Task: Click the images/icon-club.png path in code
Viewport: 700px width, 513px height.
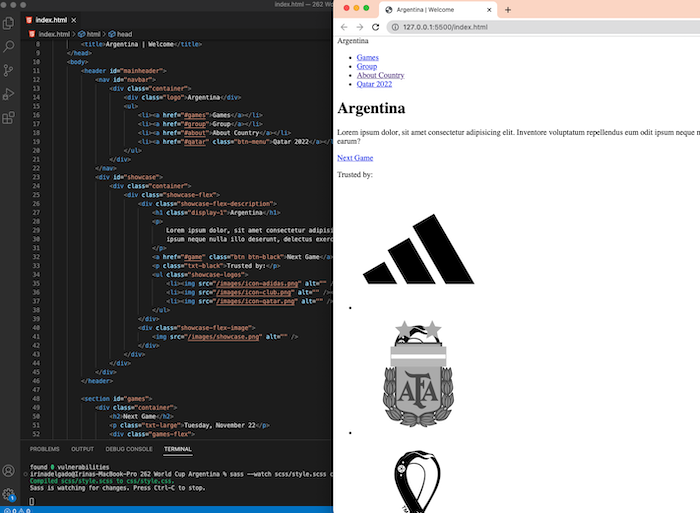Action: click(x=255, y=292)
